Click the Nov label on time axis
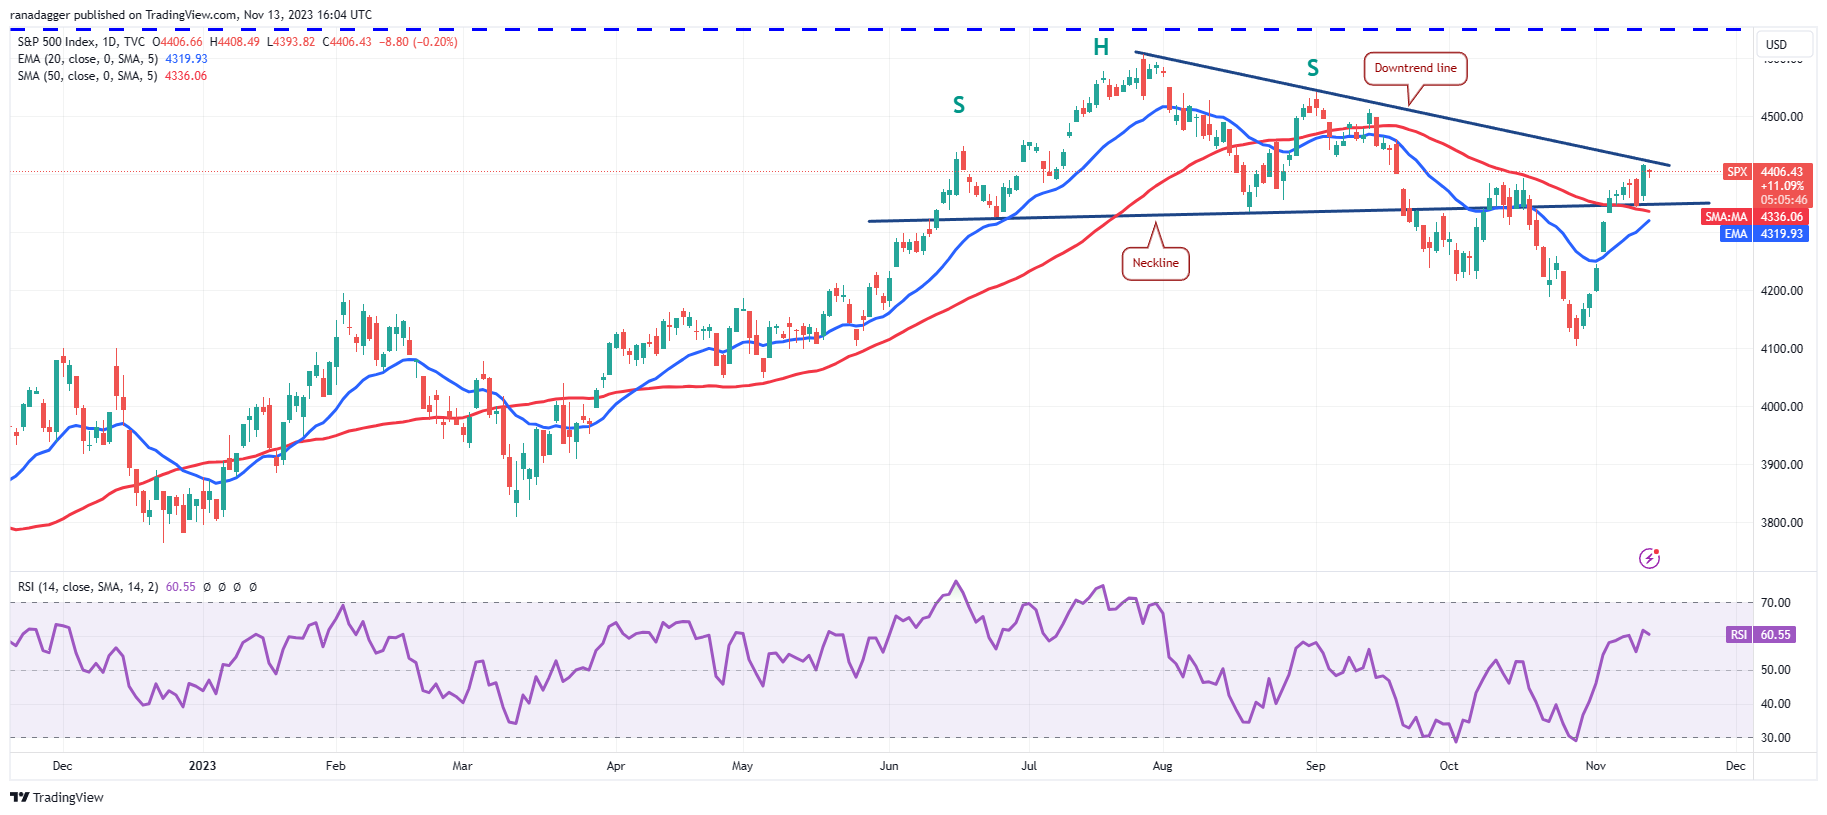1827x815 pixels. 1595,766
